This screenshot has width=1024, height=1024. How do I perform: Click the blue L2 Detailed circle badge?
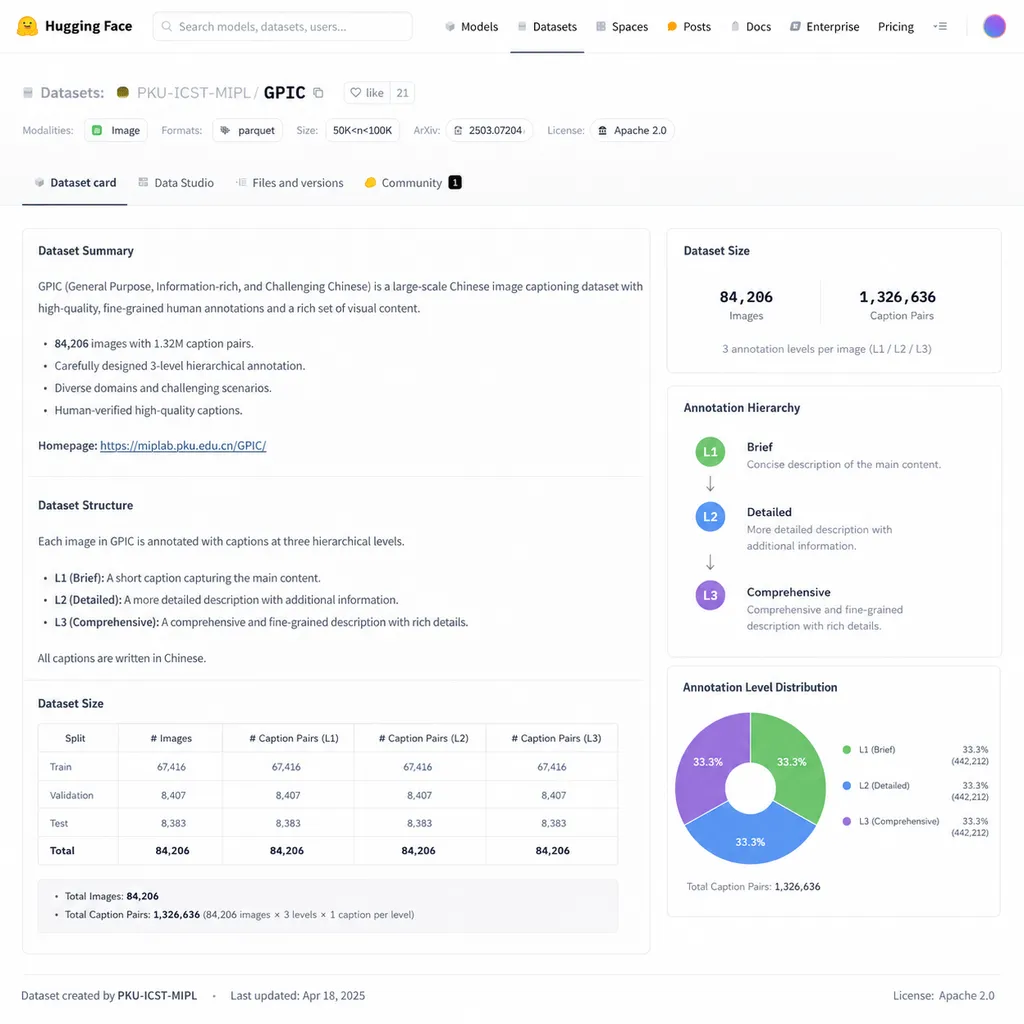tap(710, 517)
